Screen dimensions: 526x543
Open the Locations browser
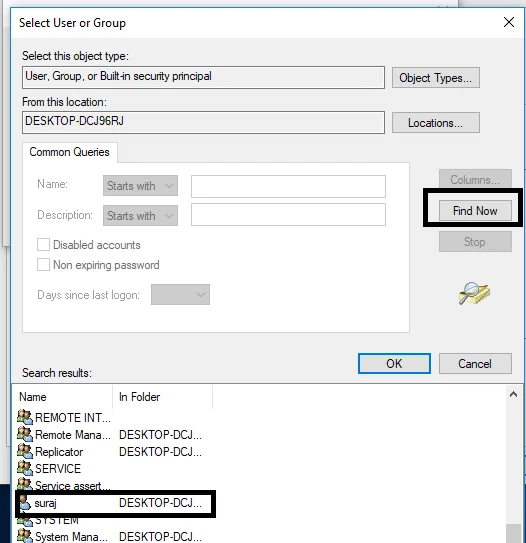click(x=436, y=123)
